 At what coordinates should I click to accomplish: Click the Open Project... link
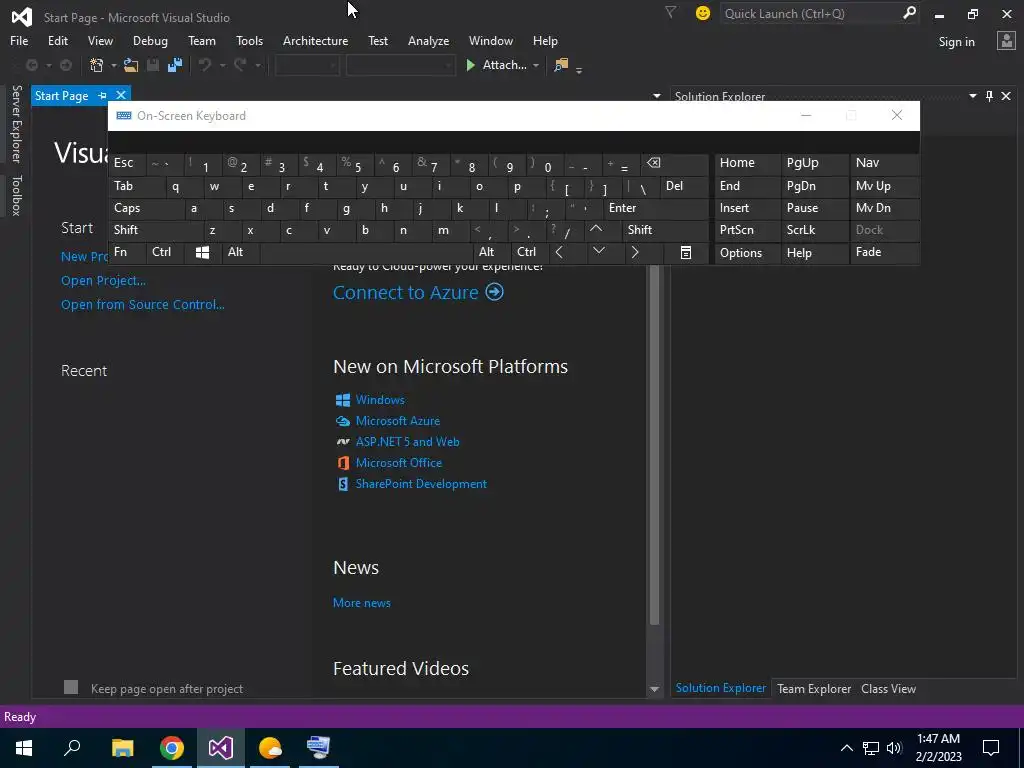coord(103,281)
